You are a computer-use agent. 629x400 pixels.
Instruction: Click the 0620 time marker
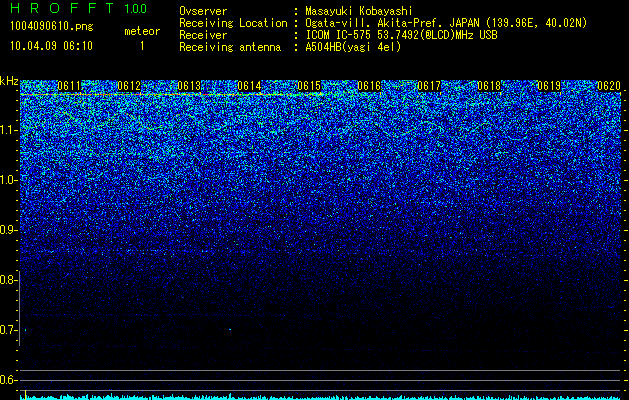click(x=609, y=86)
